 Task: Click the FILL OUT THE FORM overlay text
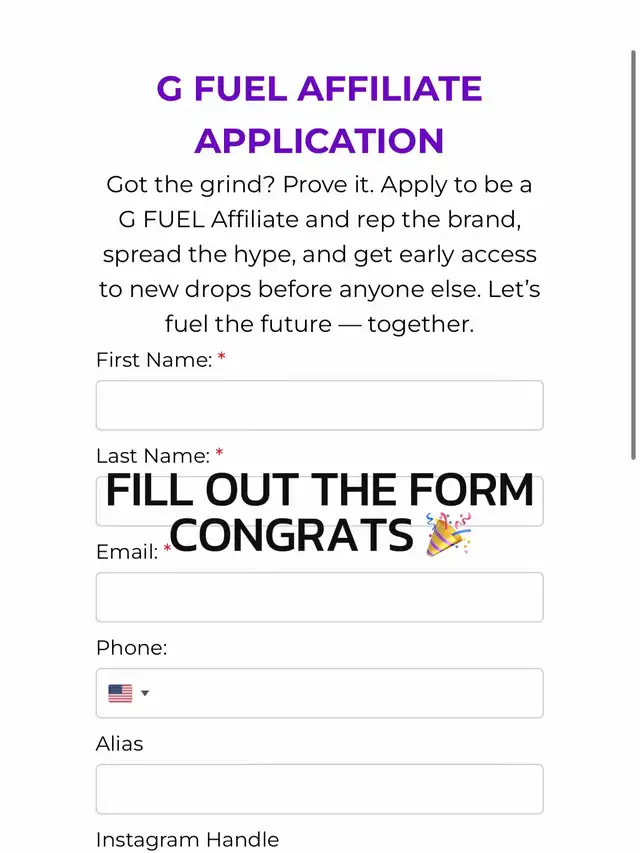click(319, 490)
